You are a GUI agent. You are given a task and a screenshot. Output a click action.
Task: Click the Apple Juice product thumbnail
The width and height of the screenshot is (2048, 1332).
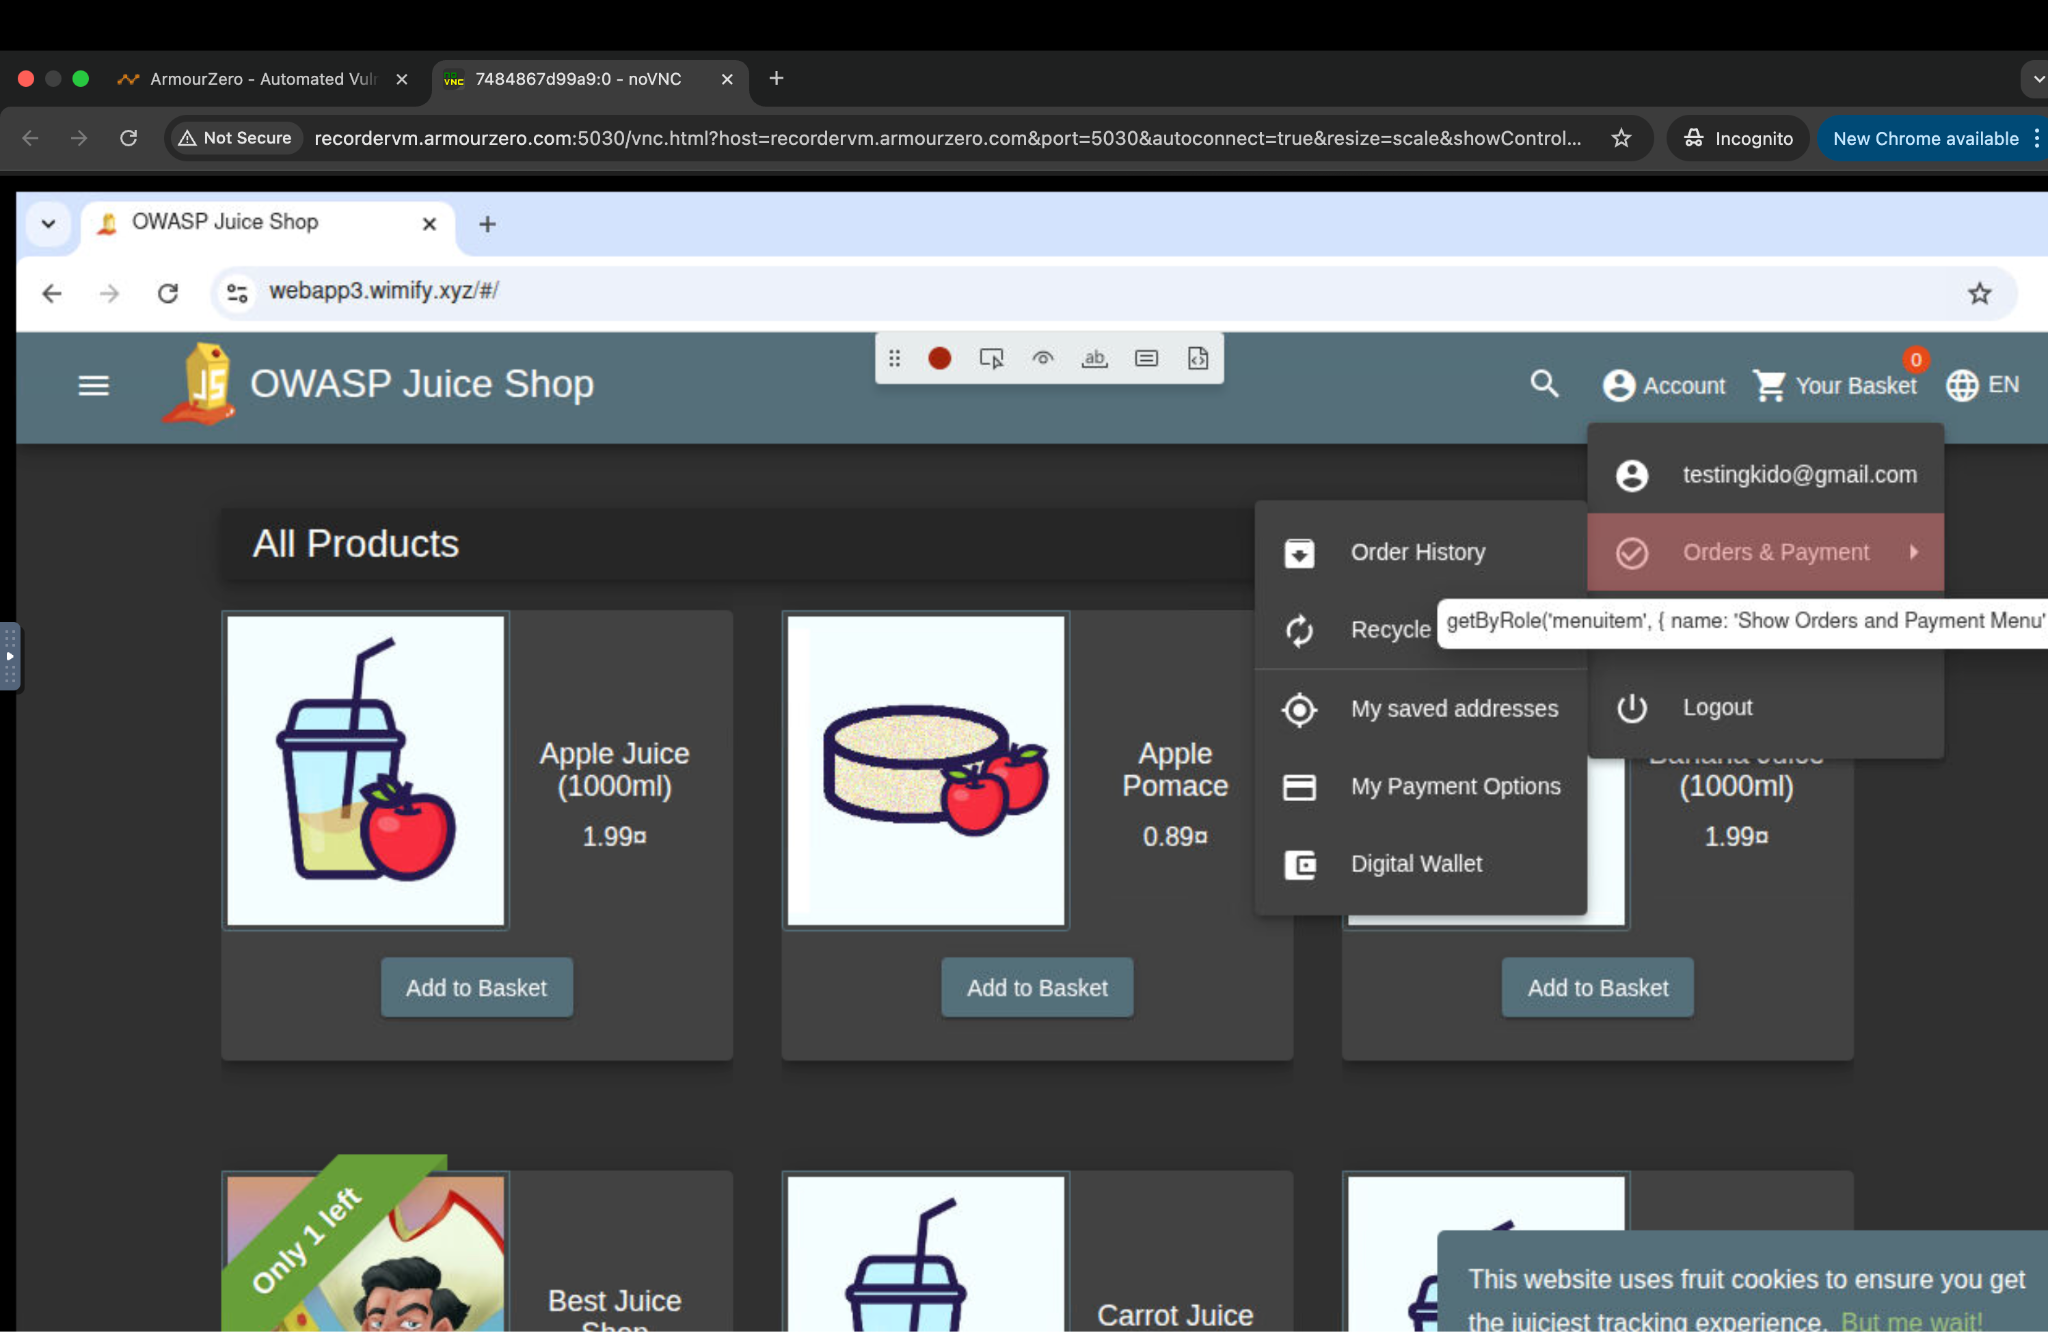click(366, 770)
